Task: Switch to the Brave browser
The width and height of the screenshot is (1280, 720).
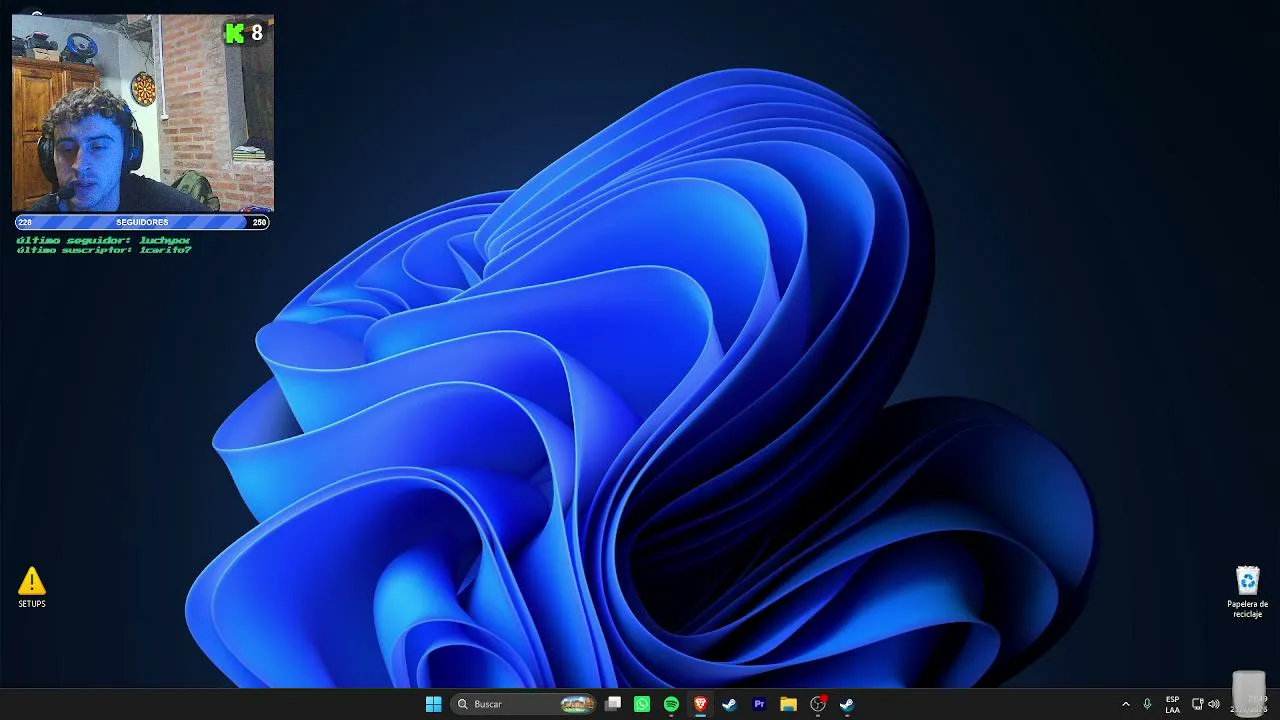Action: point(700,704)
